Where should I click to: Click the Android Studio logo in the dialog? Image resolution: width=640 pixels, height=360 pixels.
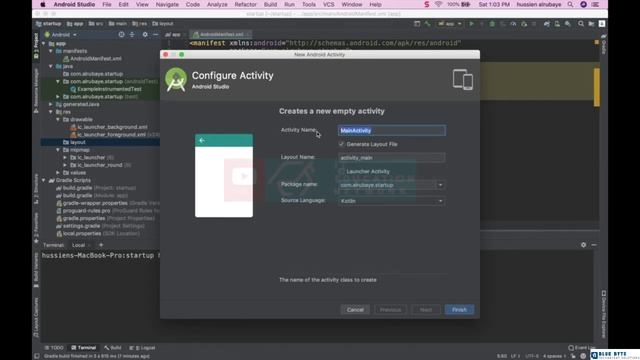[x=176, y=79]
